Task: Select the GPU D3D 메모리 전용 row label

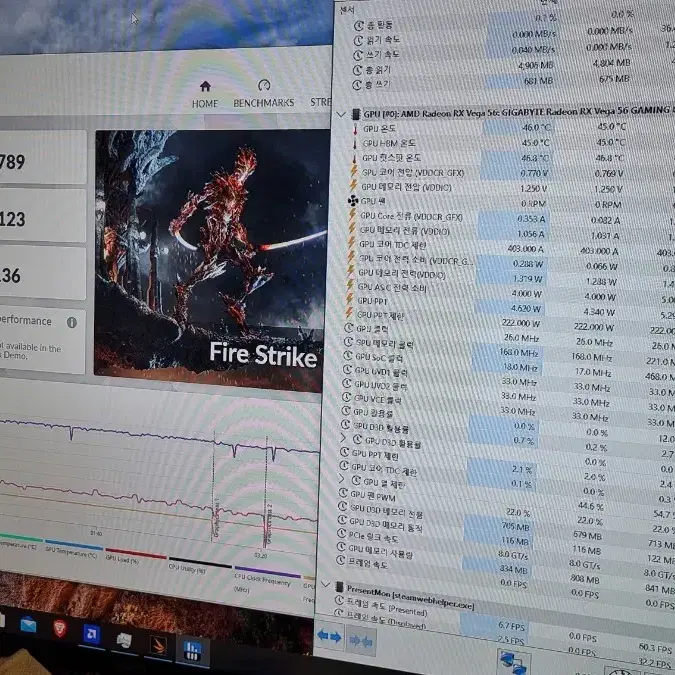Action: pos(386,511)
